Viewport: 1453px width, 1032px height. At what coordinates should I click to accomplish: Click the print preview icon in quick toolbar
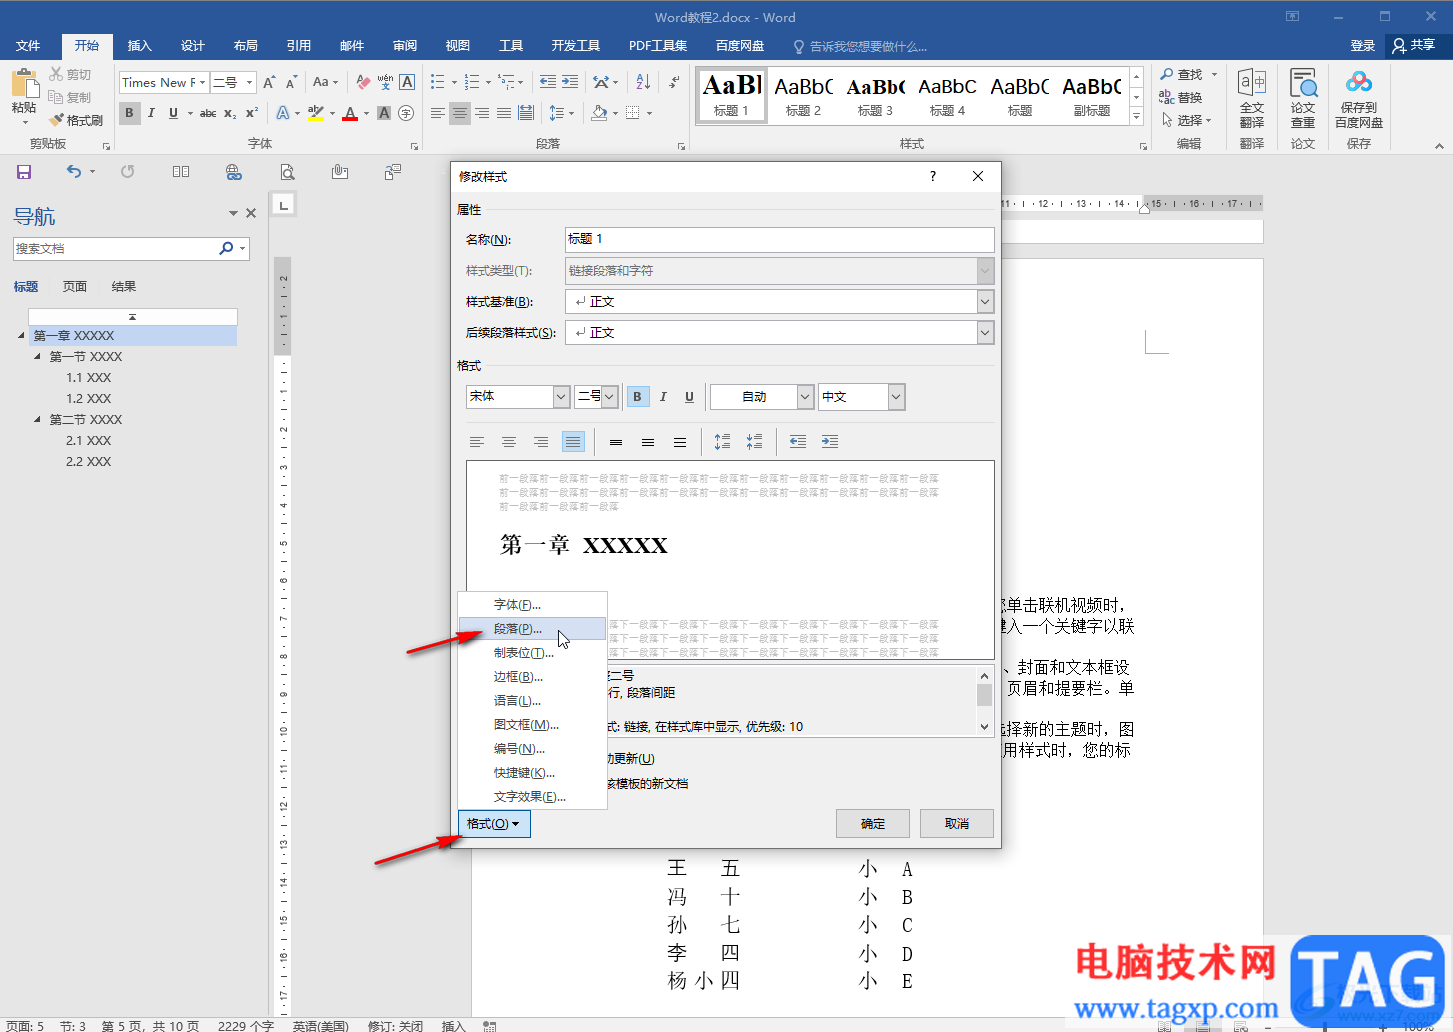tap(287, 172)
